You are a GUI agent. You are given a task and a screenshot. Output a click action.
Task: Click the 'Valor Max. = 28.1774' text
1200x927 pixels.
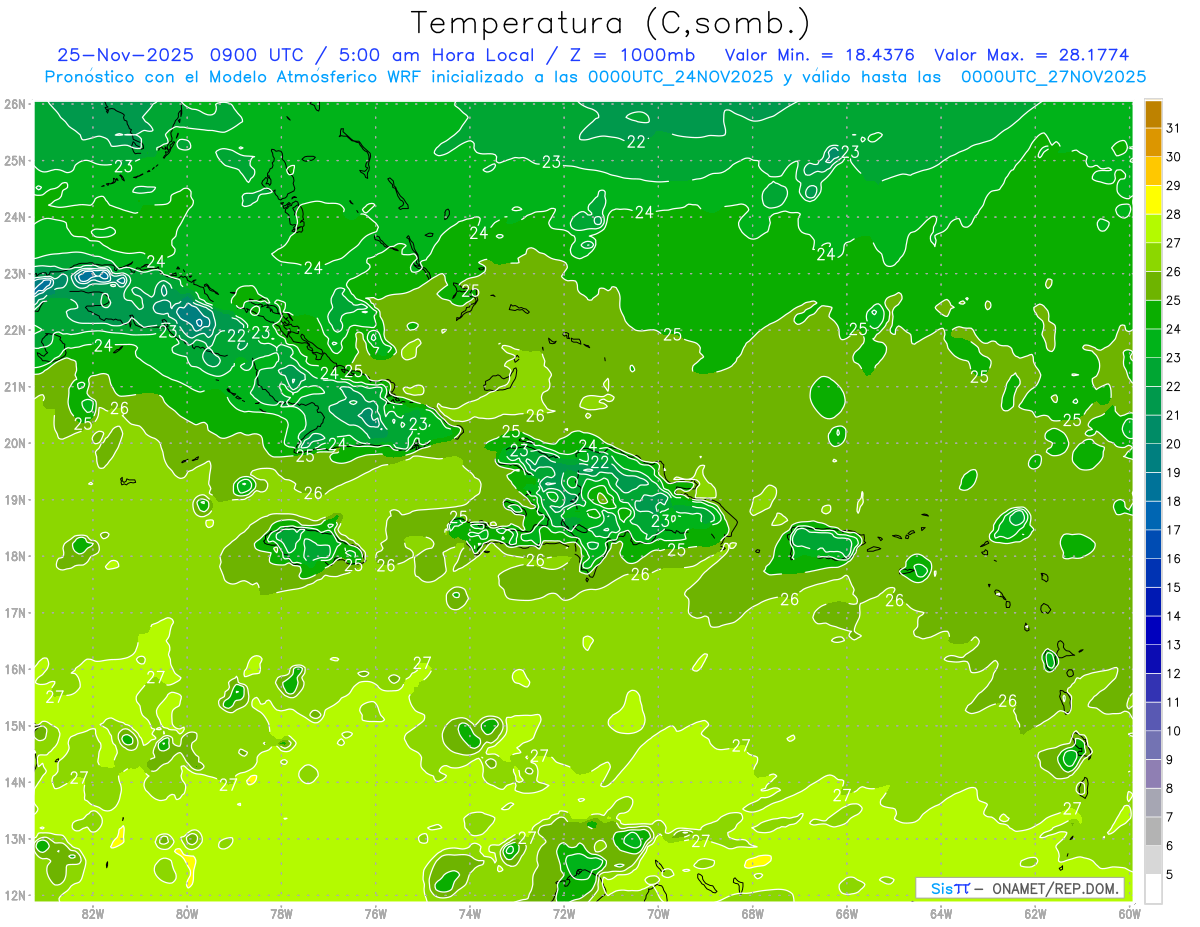pos(1031,55)
